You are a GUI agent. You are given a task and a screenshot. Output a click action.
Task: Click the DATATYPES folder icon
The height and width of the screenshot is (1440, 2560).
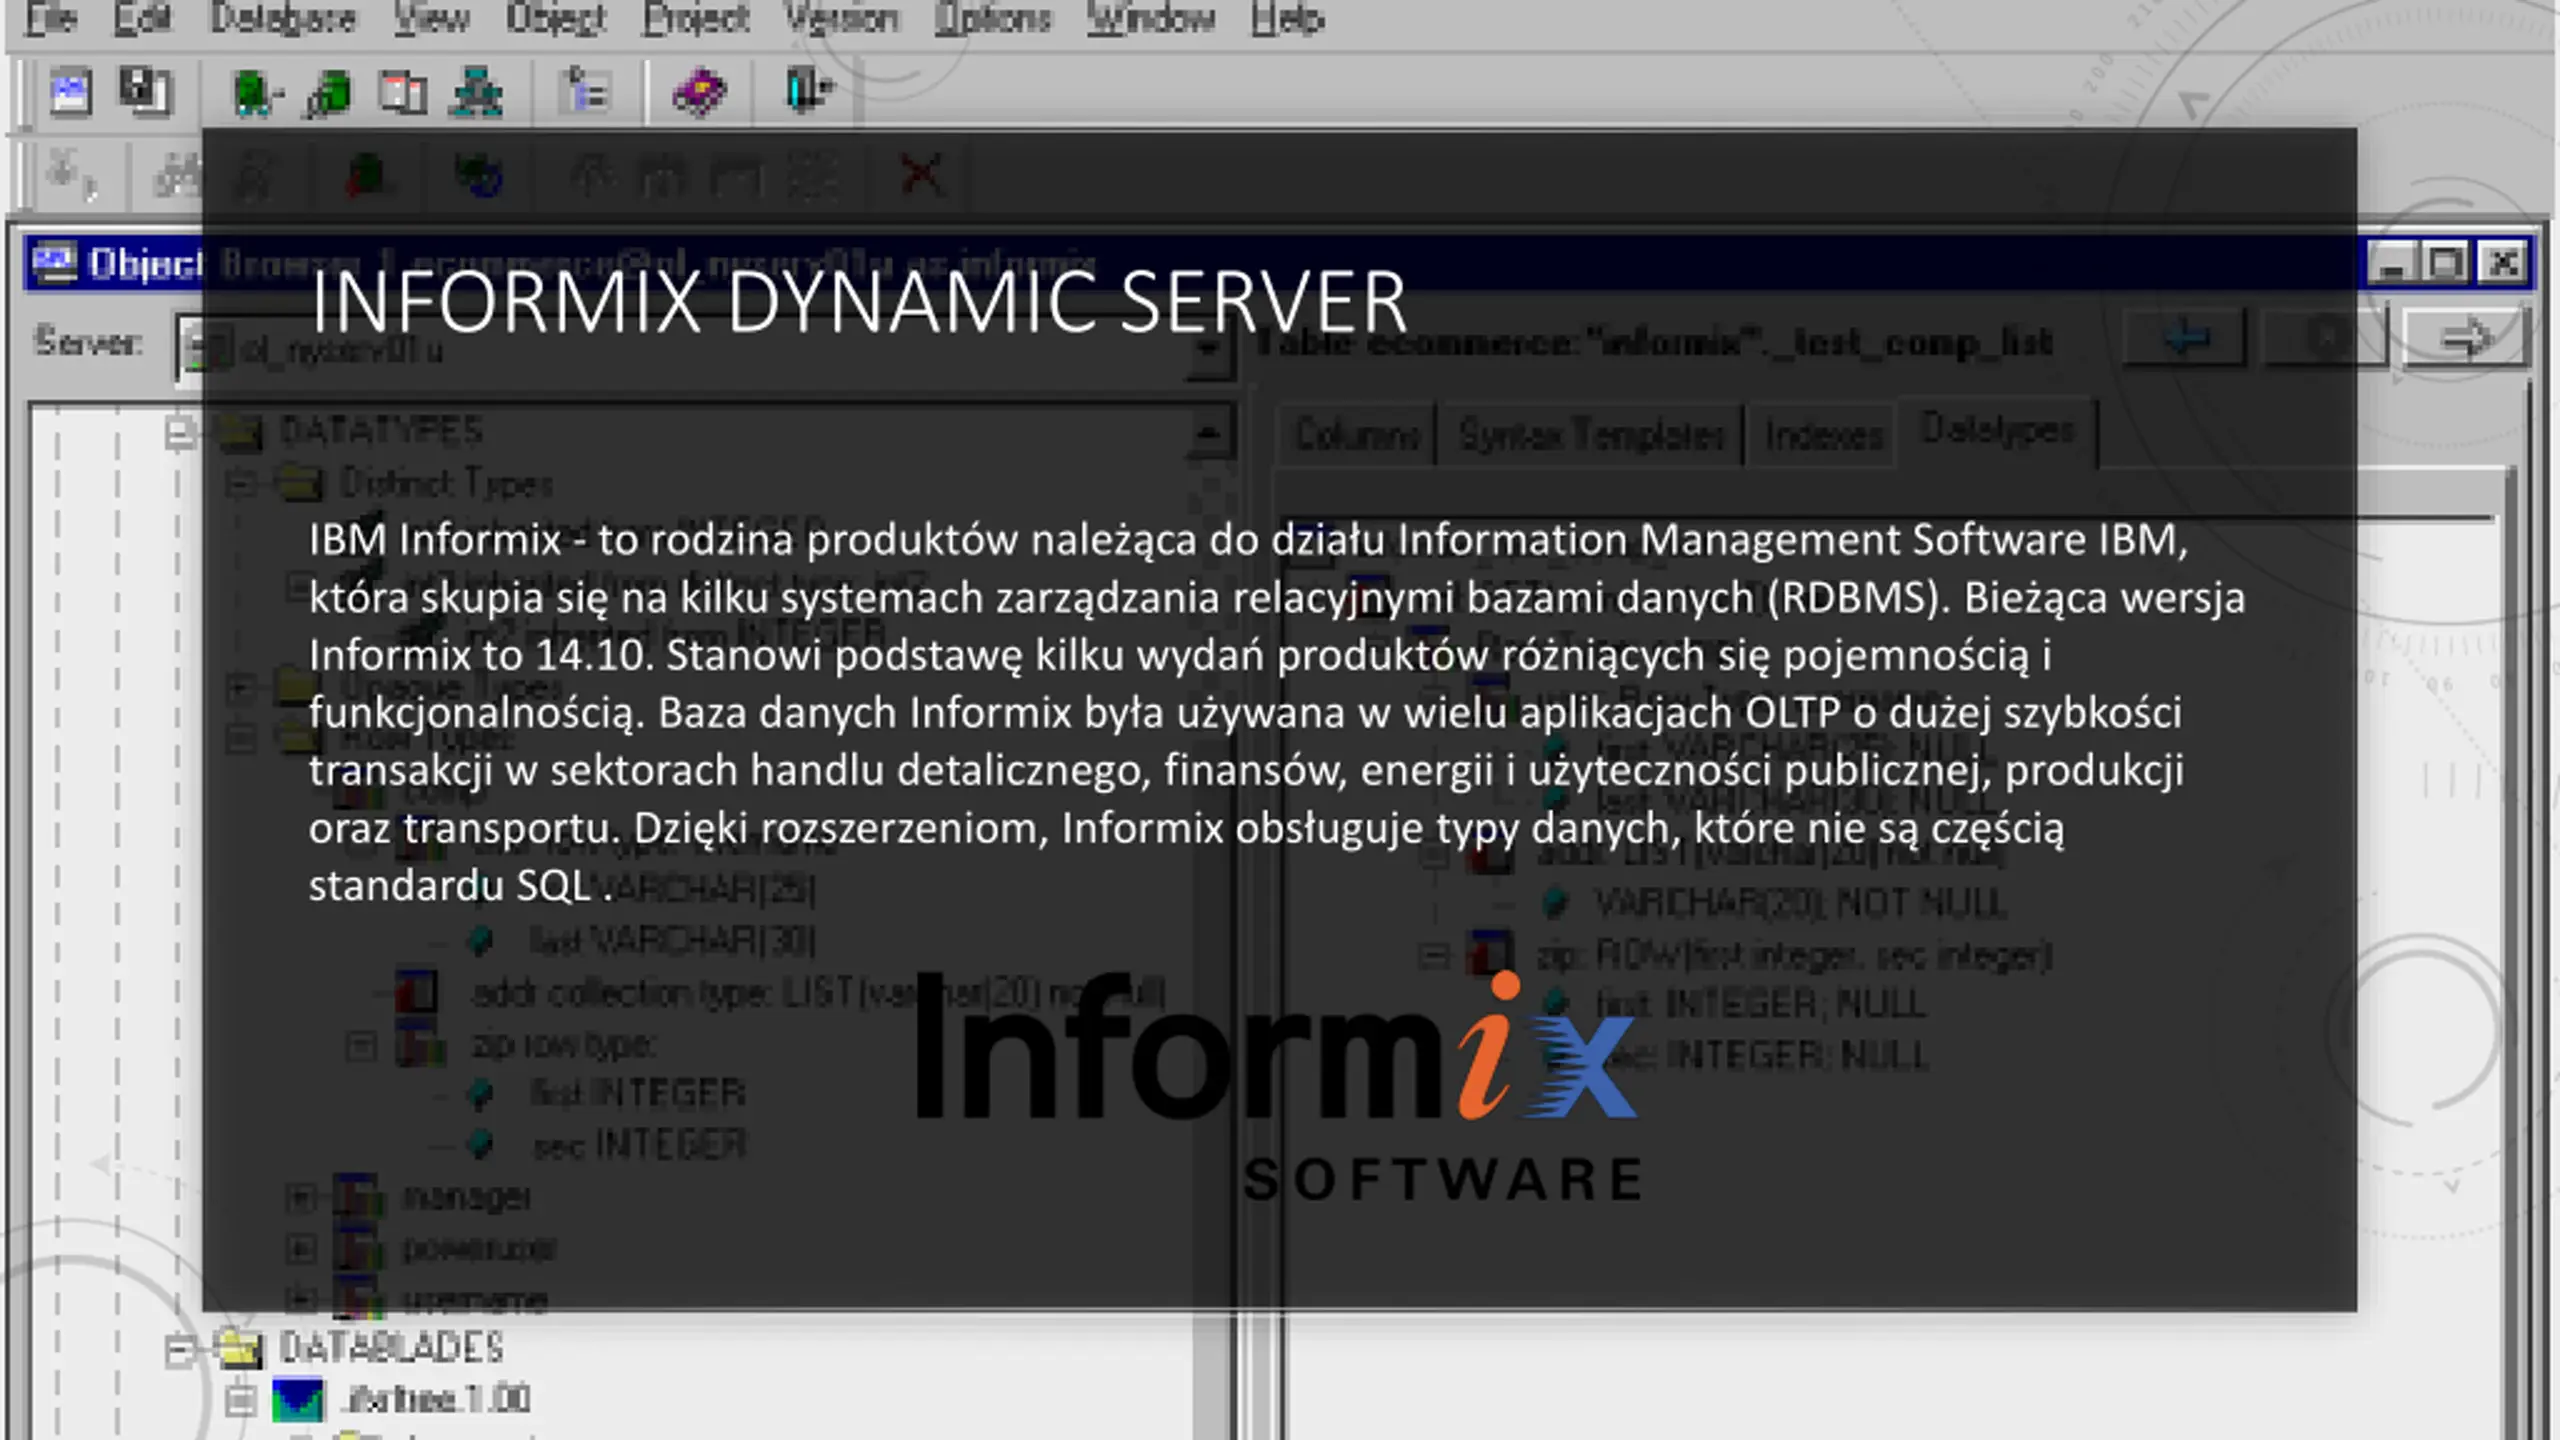pyautogui.click(x=241, y=432)
